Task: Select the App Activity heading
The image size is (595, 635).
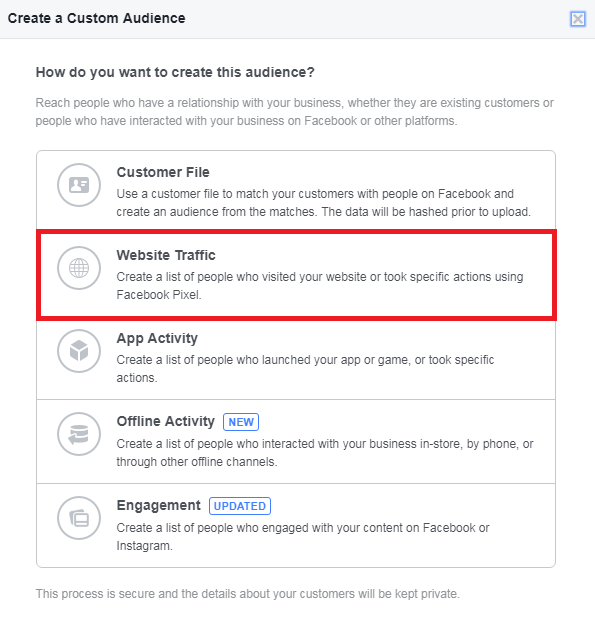Action: (x=157, y=338)
